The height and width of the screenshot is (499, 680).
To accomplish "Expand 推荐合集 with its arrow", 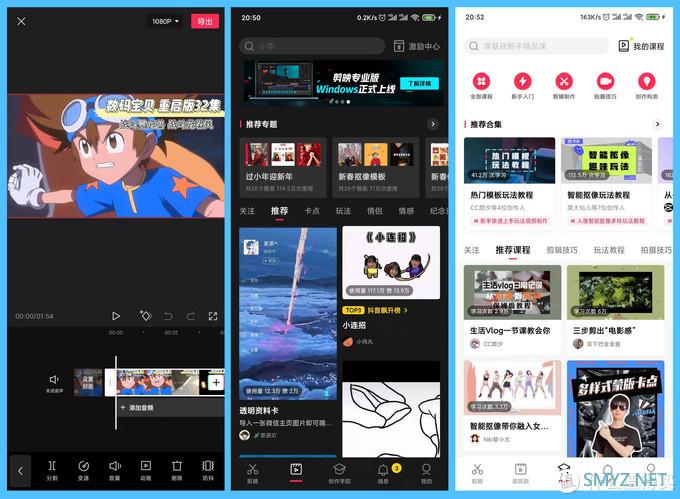I will [657, 124].
